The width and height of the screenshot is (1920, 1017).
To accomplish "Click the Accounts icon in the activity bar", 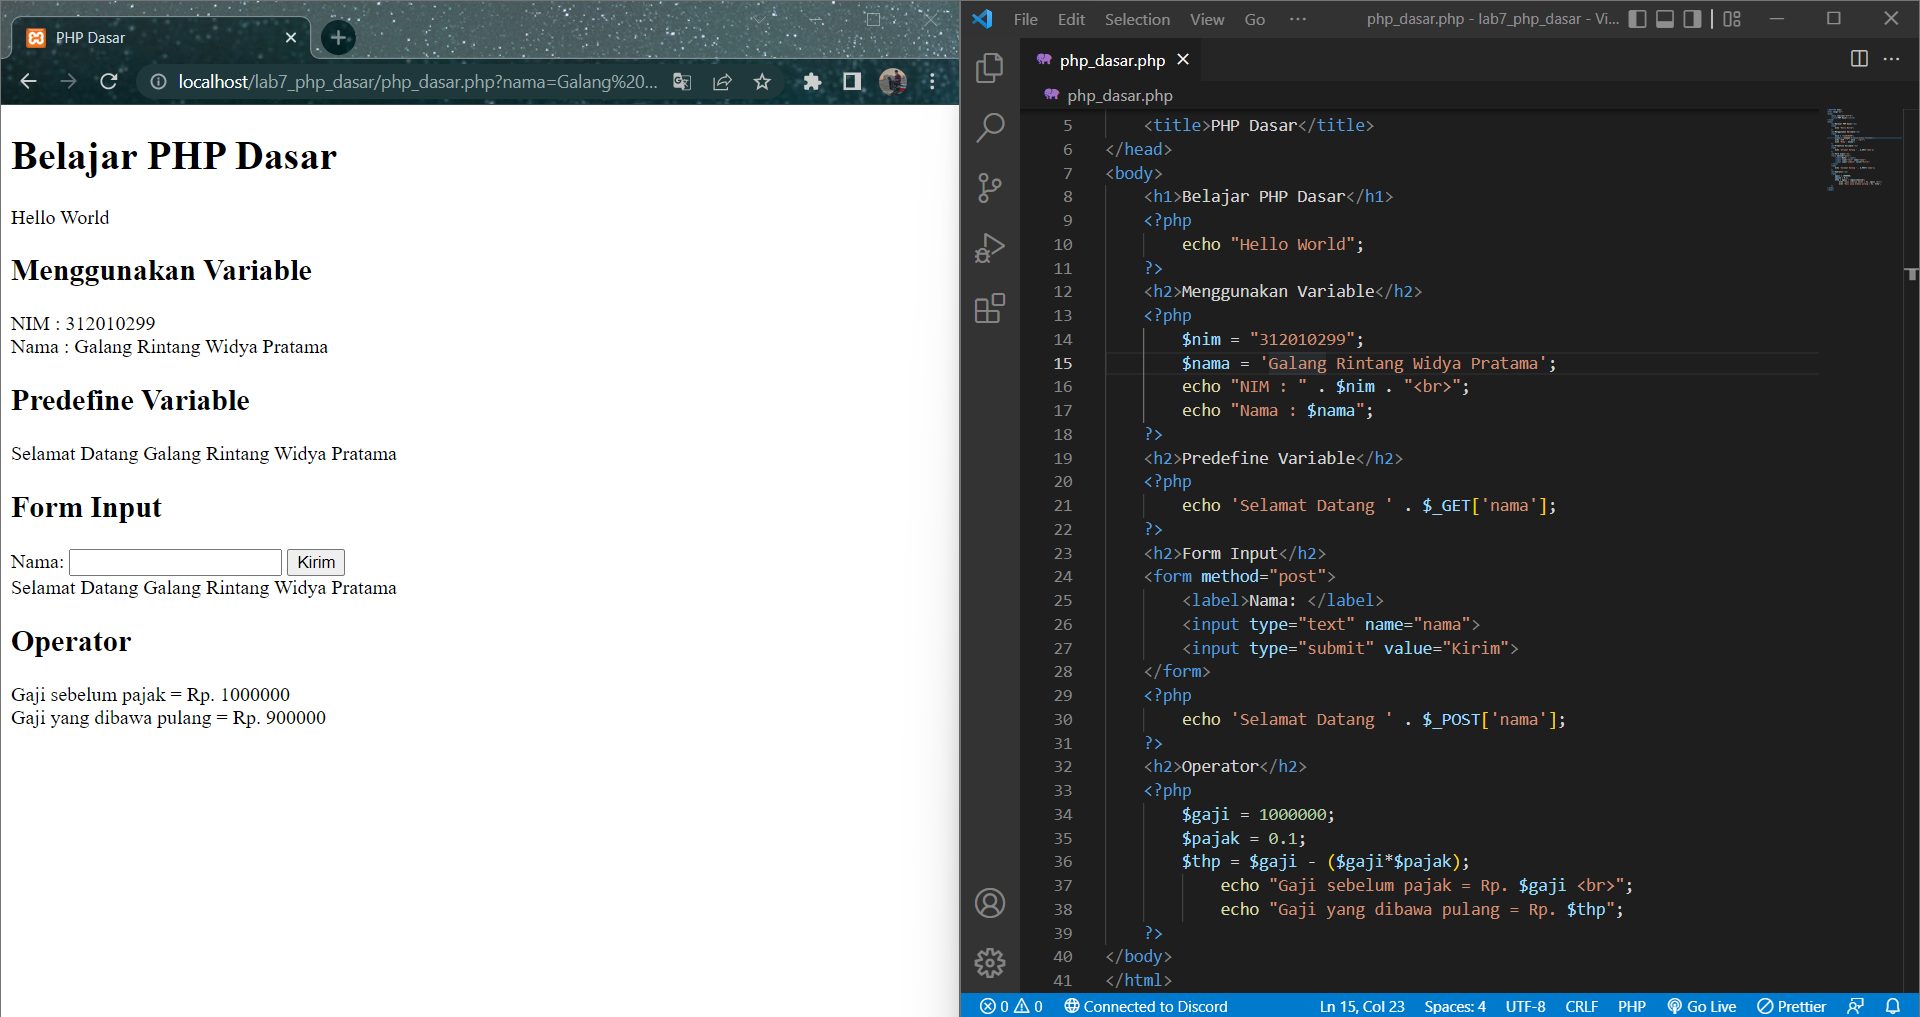I will [x=990, y=903].
